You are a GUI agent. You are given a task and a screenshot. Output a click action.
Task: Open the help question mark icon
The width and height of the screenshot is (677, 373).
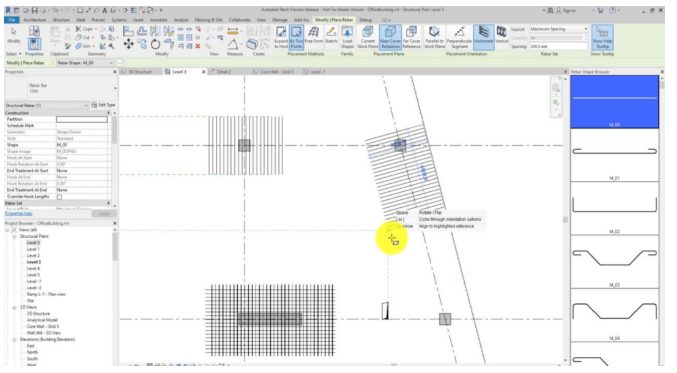pos(612,10)
